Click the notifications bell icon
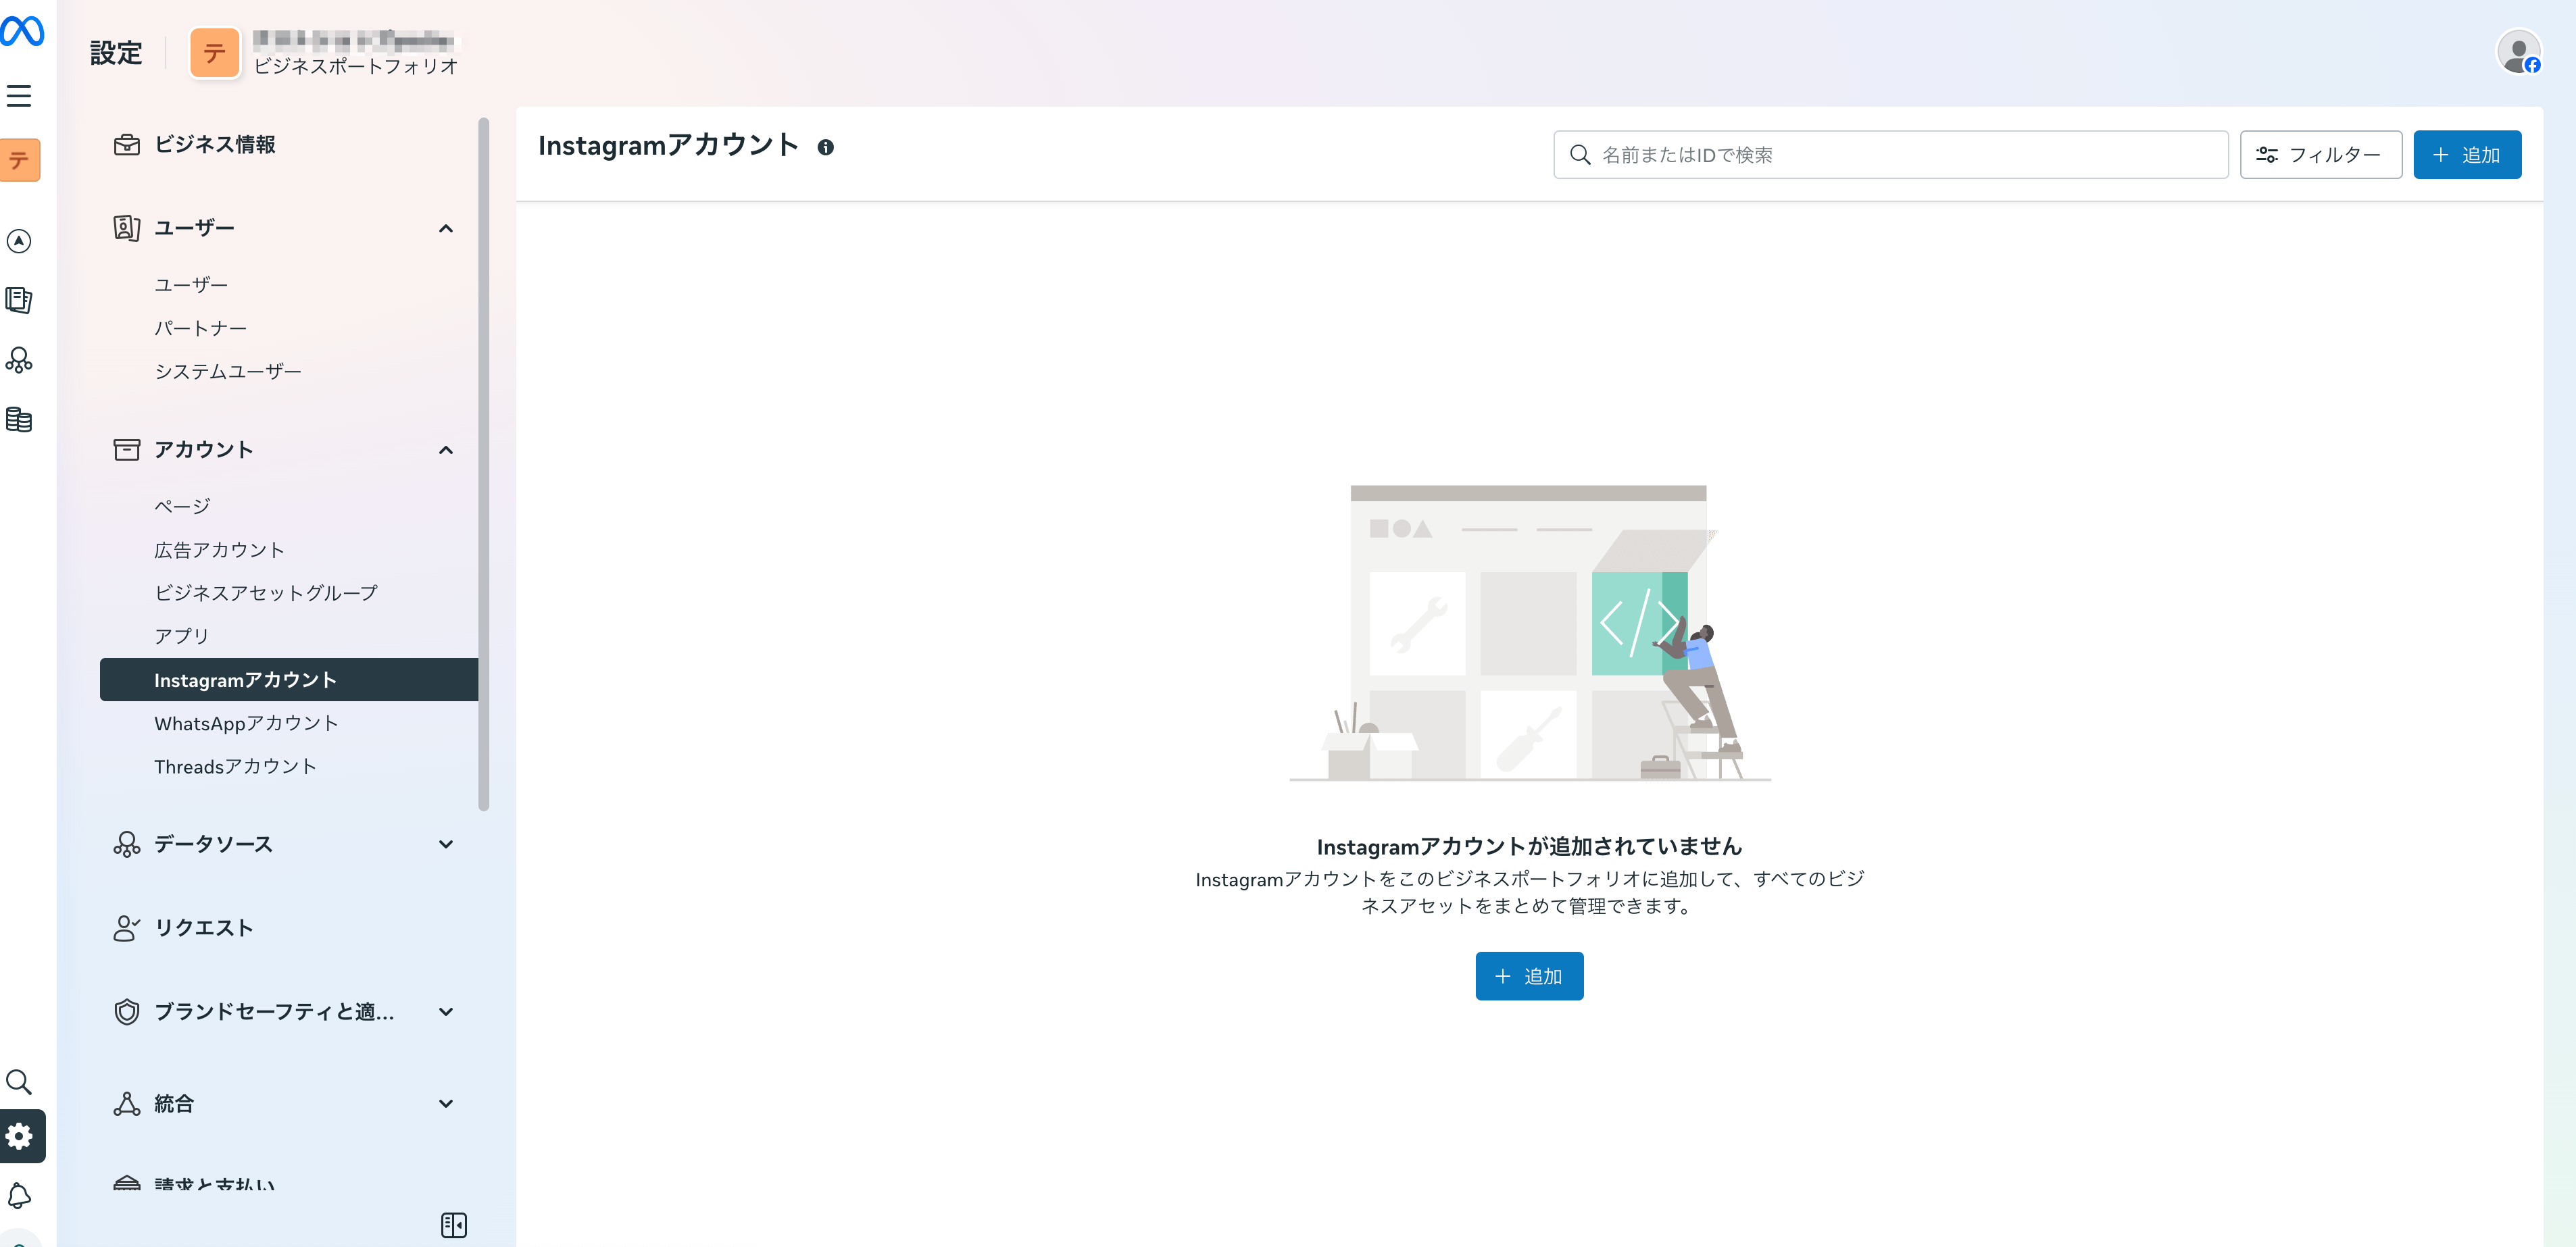Screen dimensions: 2576x1247 point(19,1196)
